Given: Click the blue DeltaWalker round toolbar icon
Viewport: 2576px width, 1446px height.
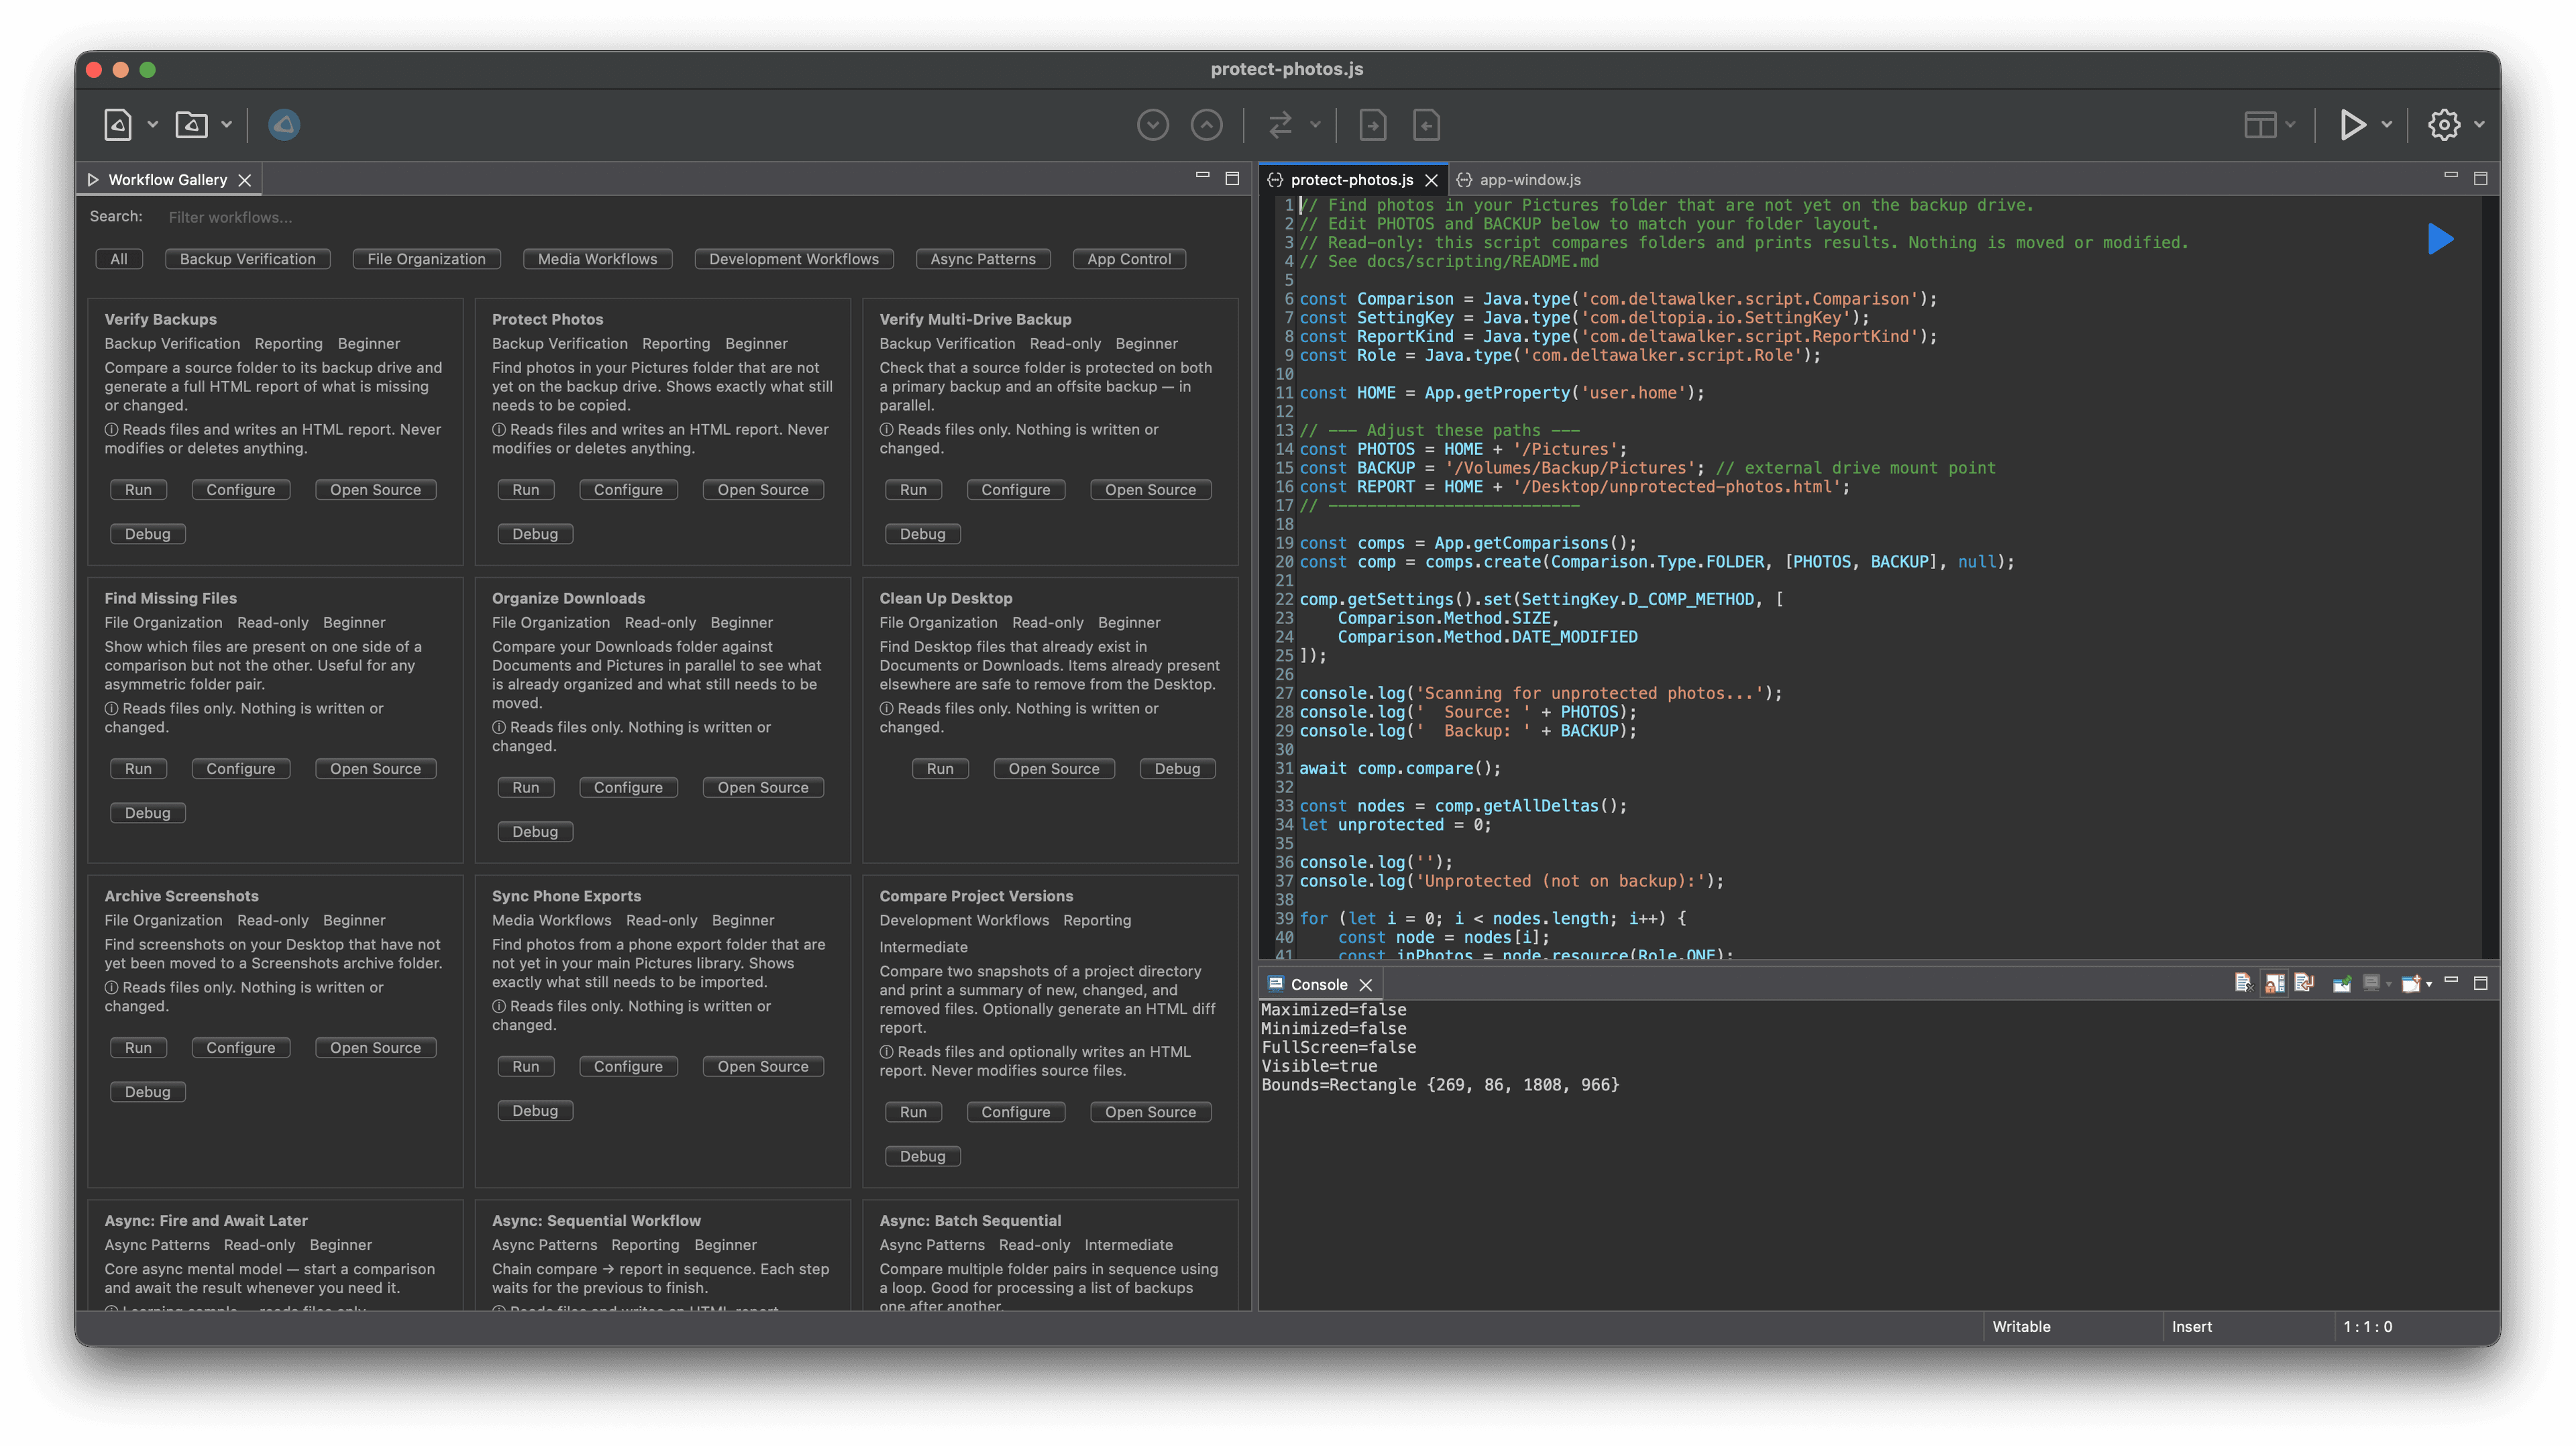Looking at the screenshot, I should pos(284,125).
